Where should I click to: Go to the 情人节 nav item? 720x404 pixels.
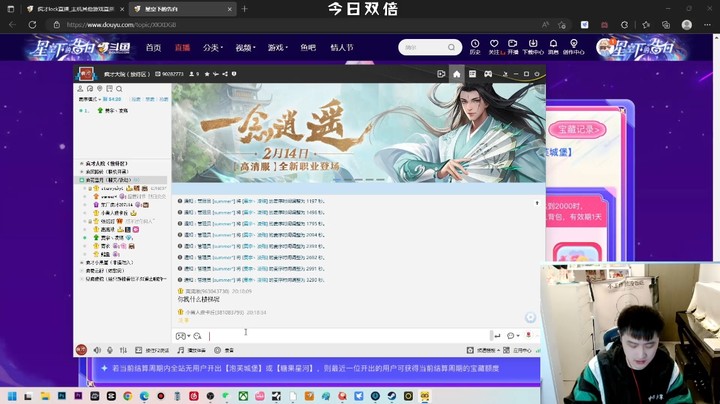(342, 47)
